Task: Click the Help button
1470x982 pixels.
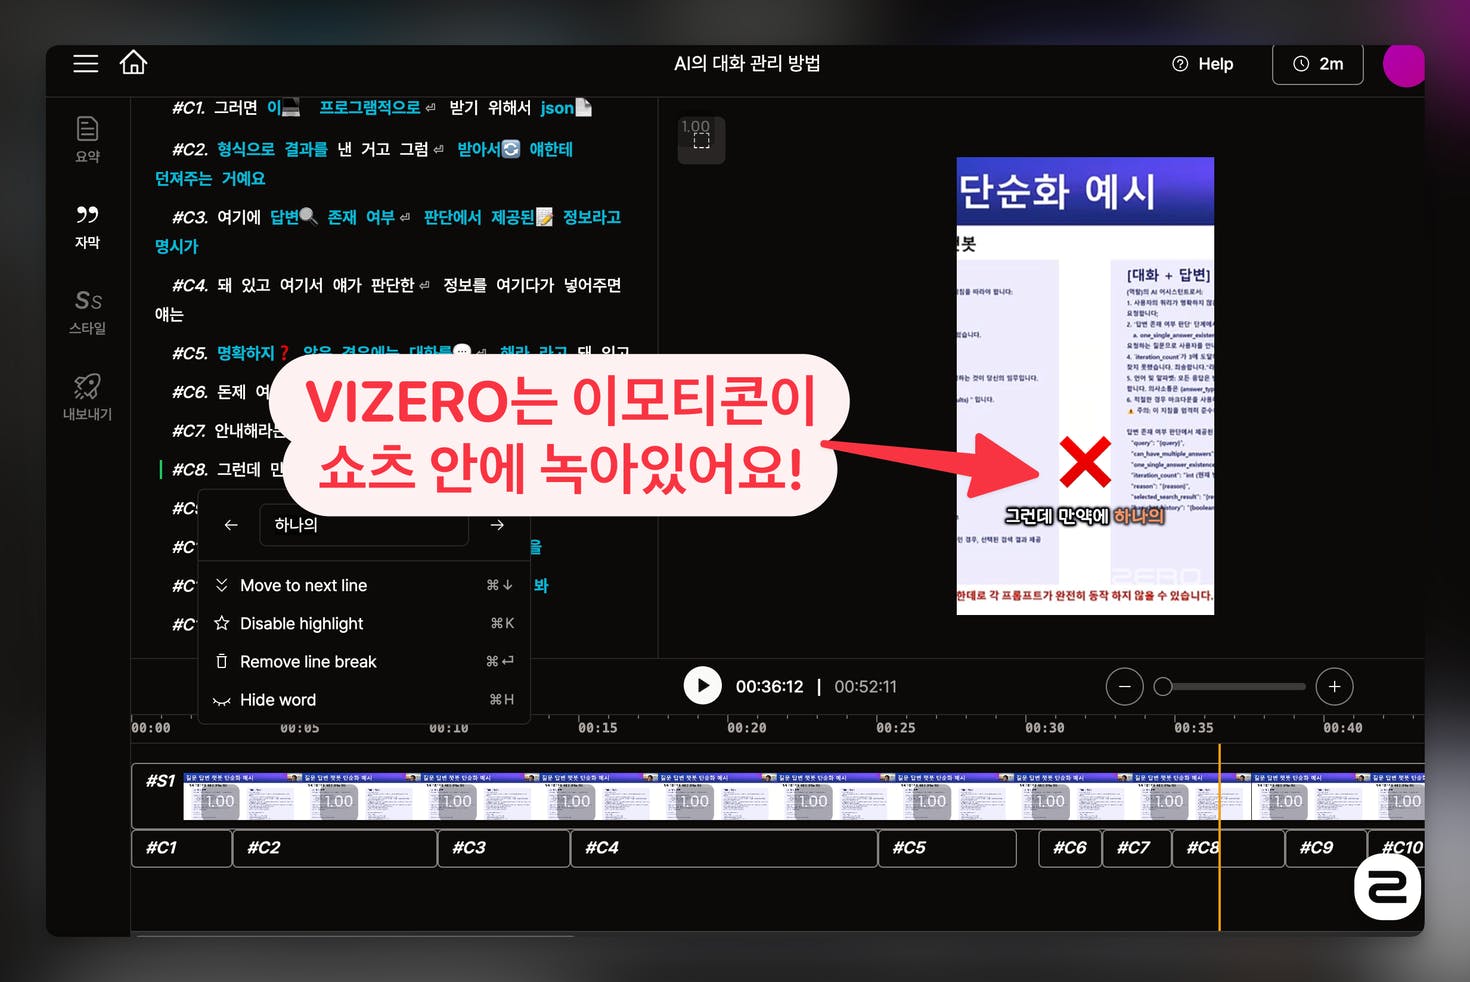Action: [x=1203, y=63]
